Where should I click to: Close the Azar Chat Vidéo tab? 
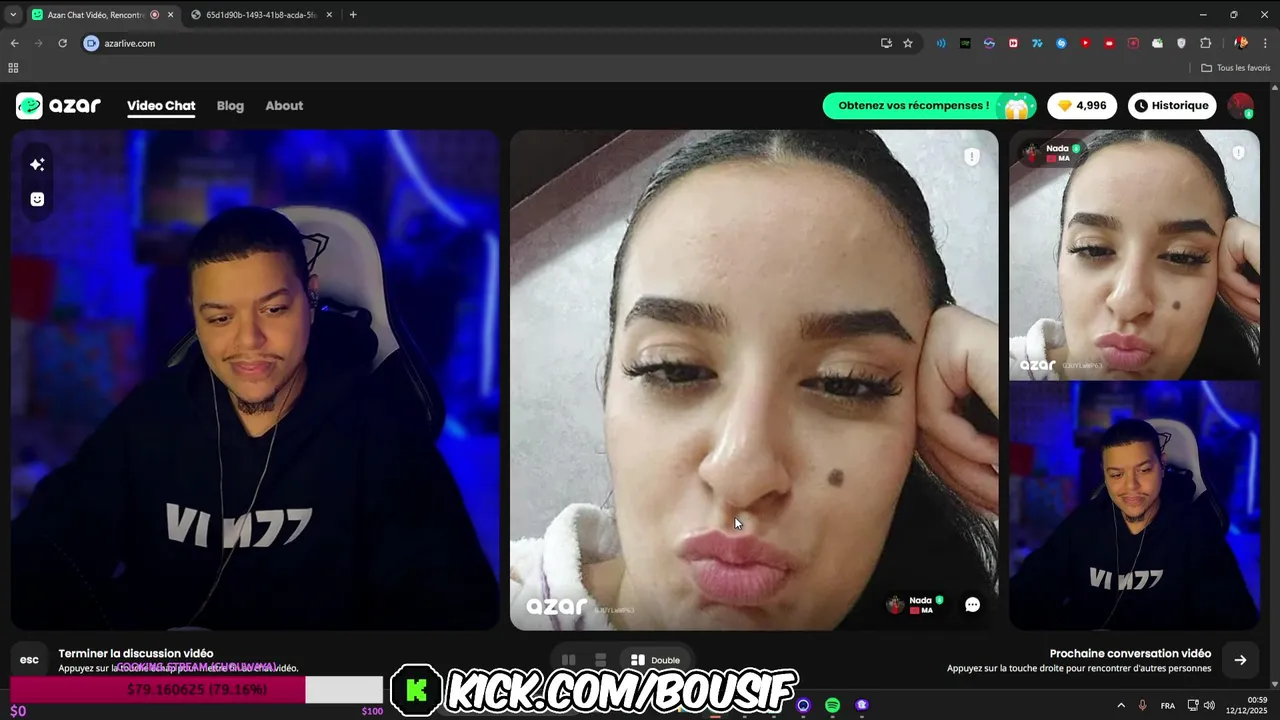170,15
